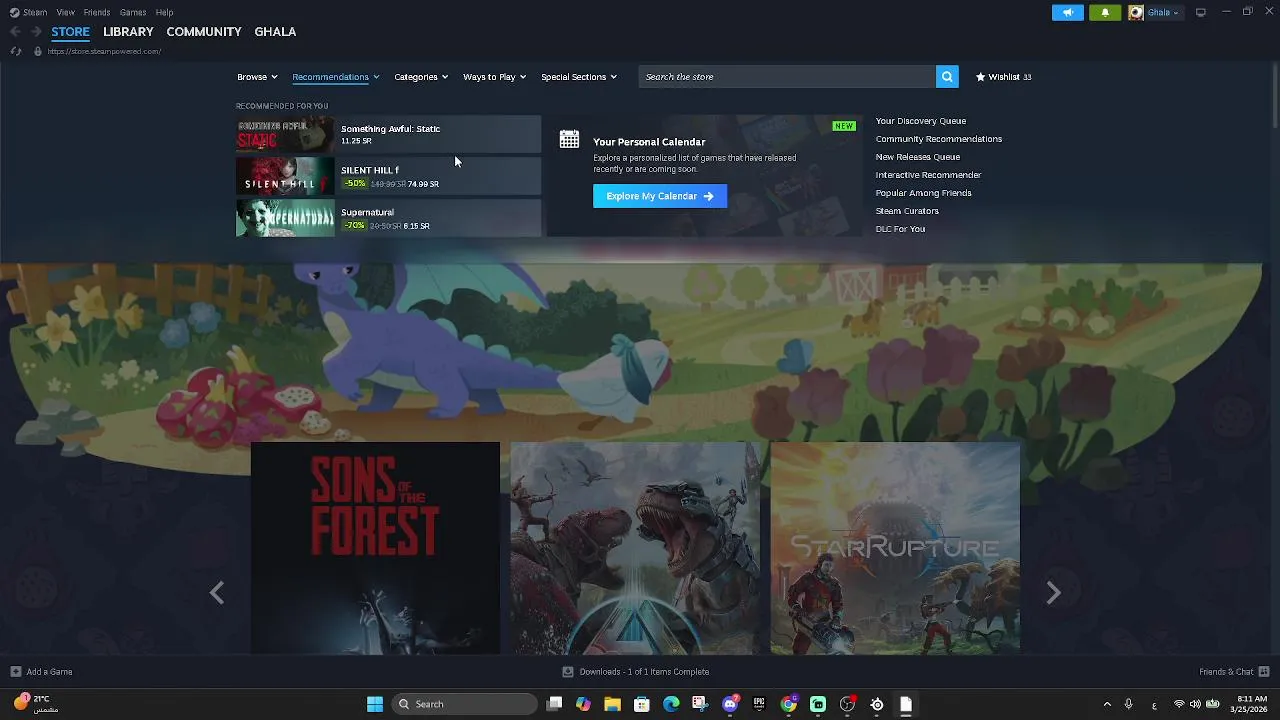Image resolution: width=1280 pixels, height=720 pixels.
Task: Show the next carousel games
Action: click(1053, 593)
